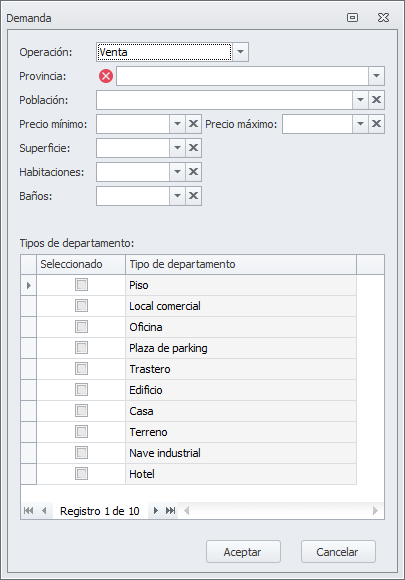Clear the Superficie value with X icon

click(x=193, y=148)
